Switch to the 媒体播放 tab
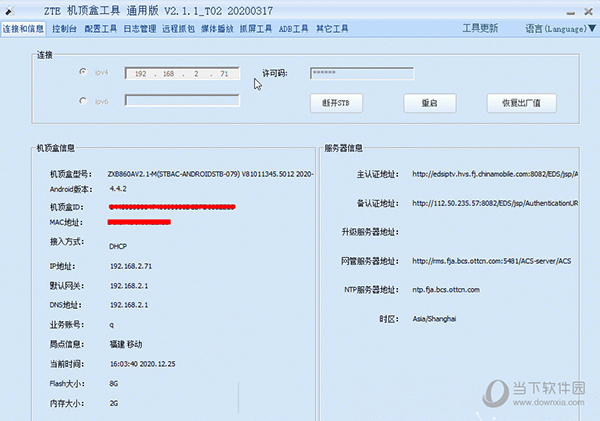Viewport: 600px width, 421px height. click(217, 29)
